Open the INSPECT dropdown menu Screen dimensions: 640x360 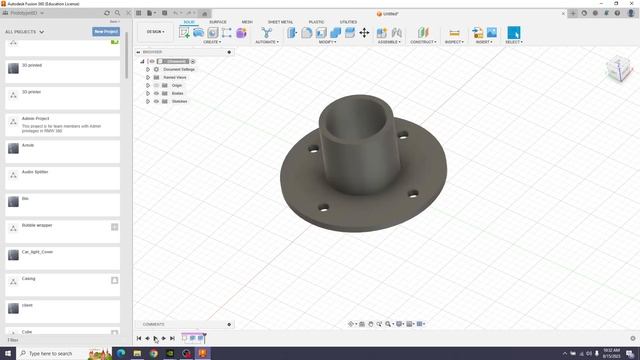454,42
